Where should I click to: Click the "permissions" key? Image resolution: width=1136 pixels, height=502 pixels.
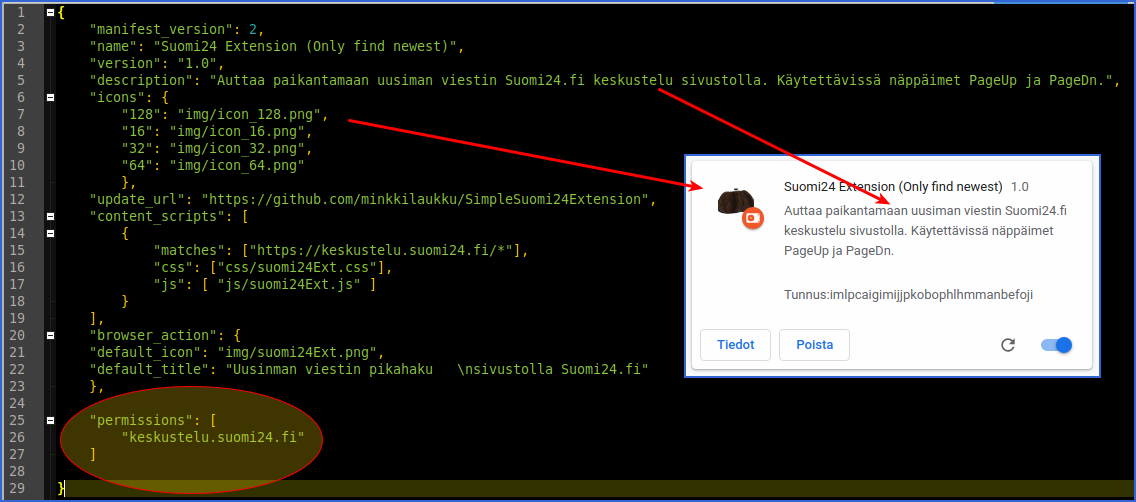(141, 420)
